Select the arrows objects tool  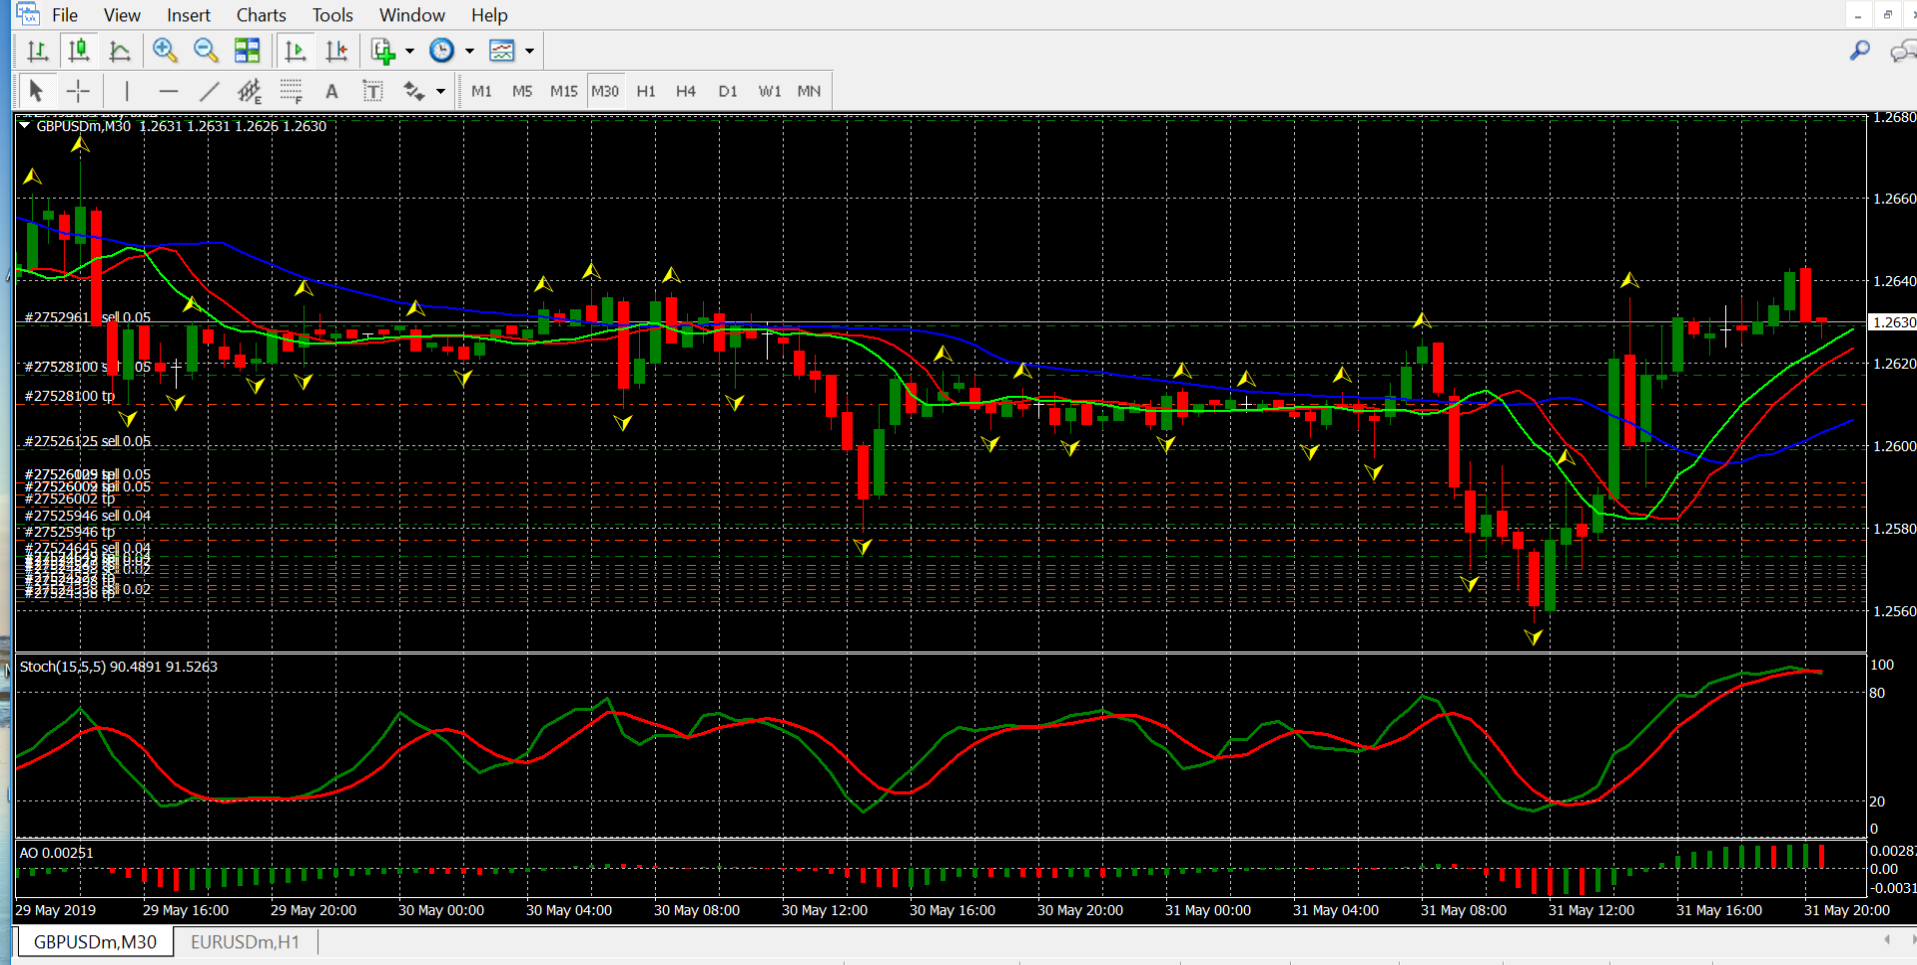pos(414,91)
